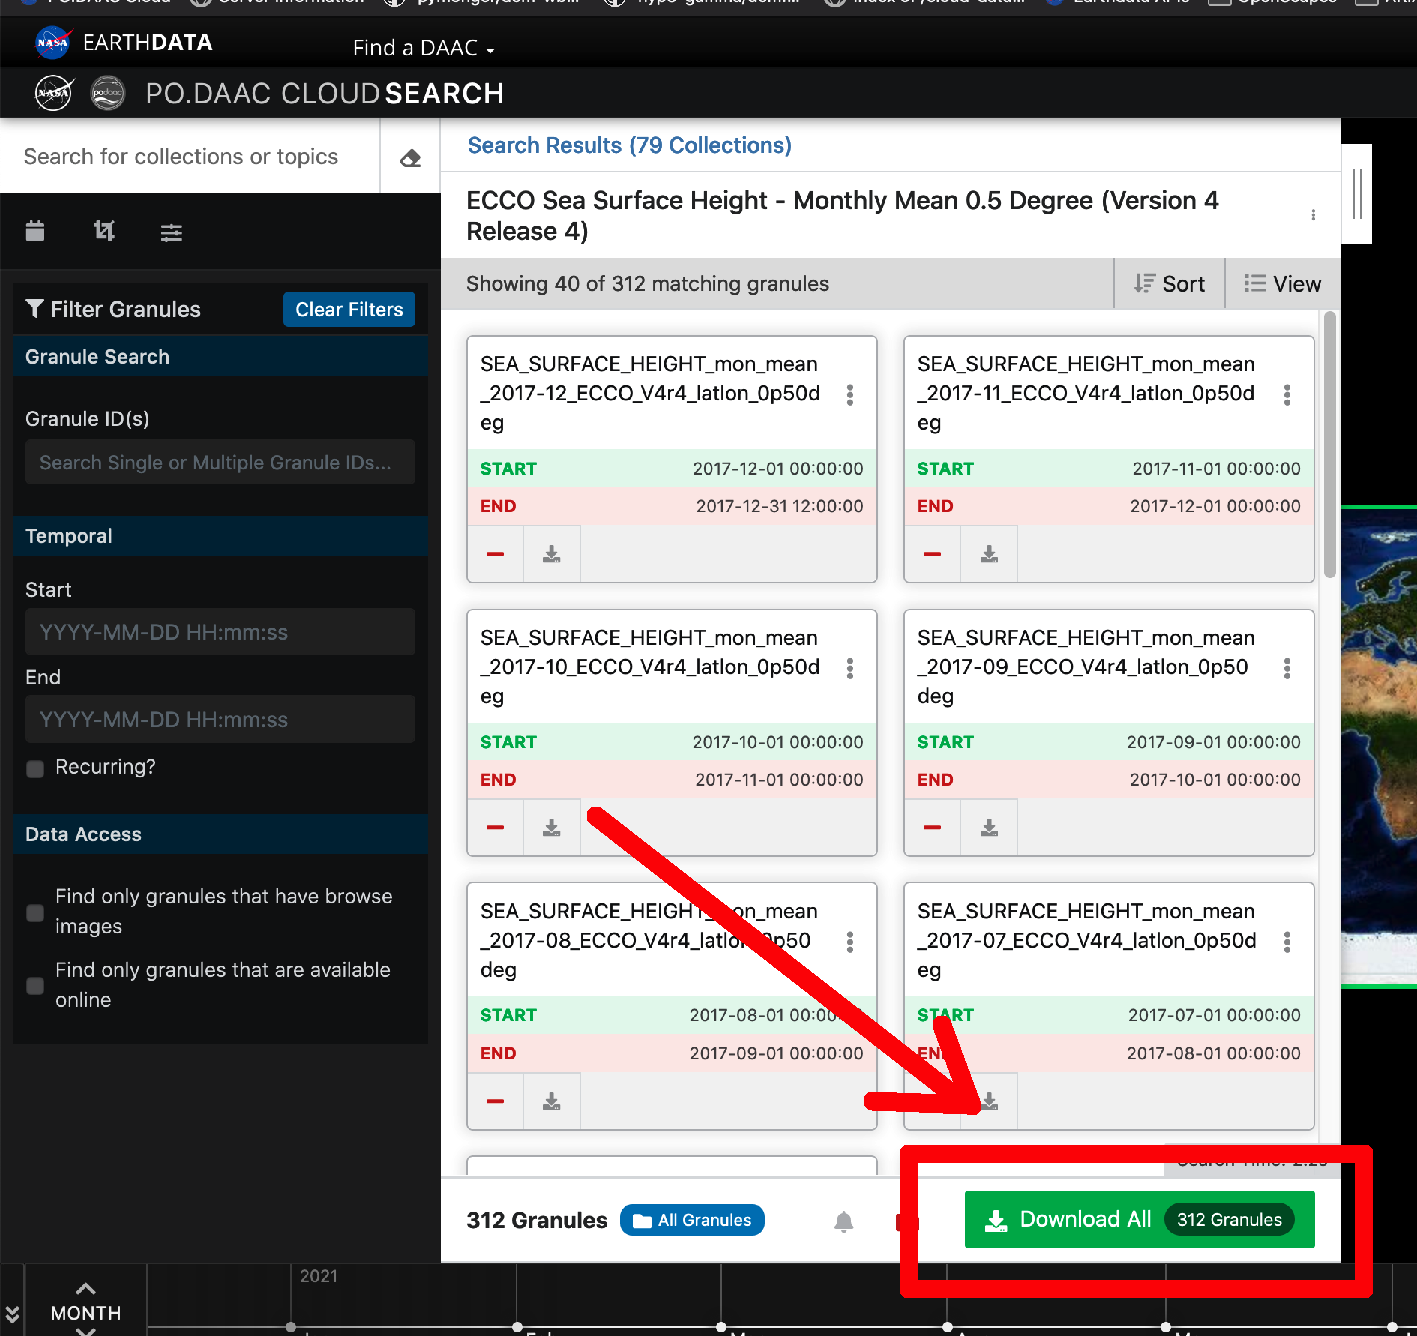Collapse the timeline with double chevron
Screen dimensions: 1417x1336
click(x=12, y=1314)
